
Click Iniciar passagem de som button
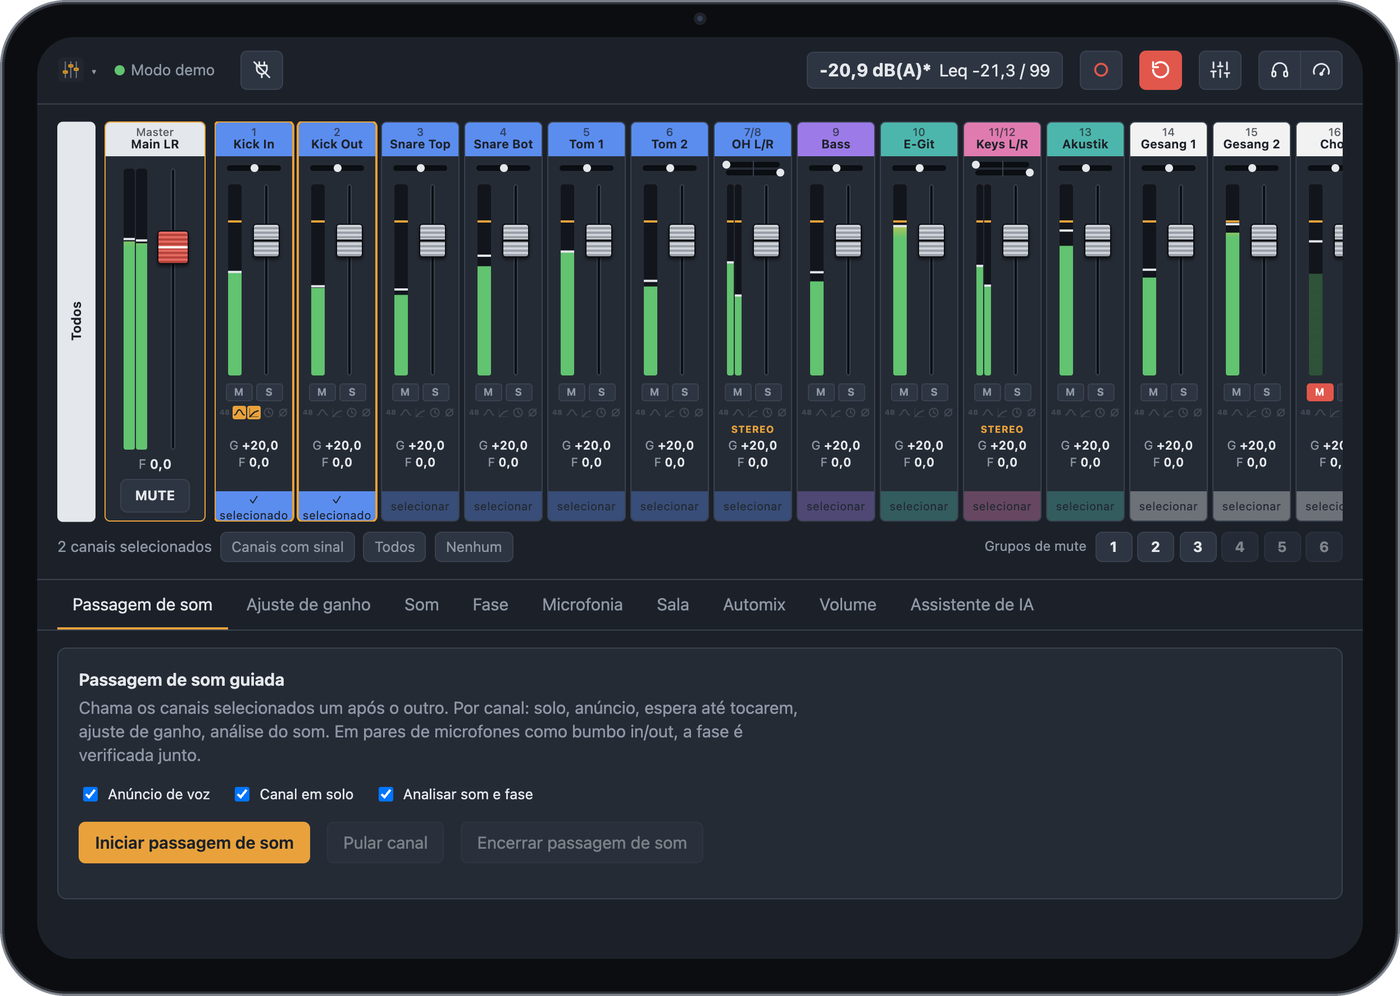click(x=194, y=843)
